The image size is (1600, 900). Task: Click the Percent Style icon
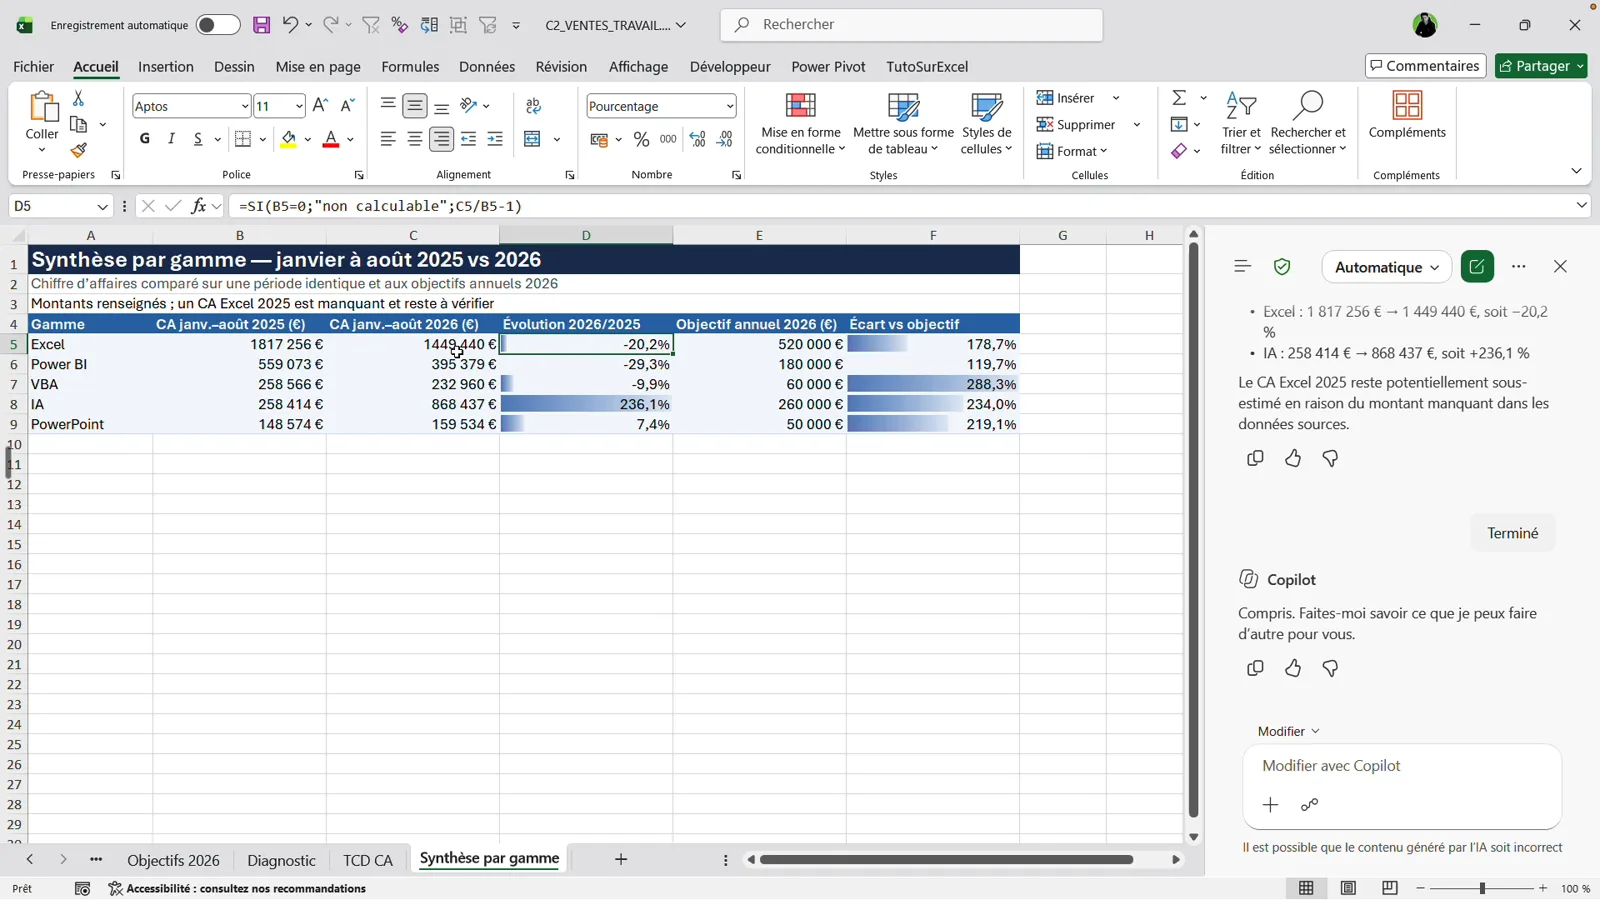coord(641,140)
